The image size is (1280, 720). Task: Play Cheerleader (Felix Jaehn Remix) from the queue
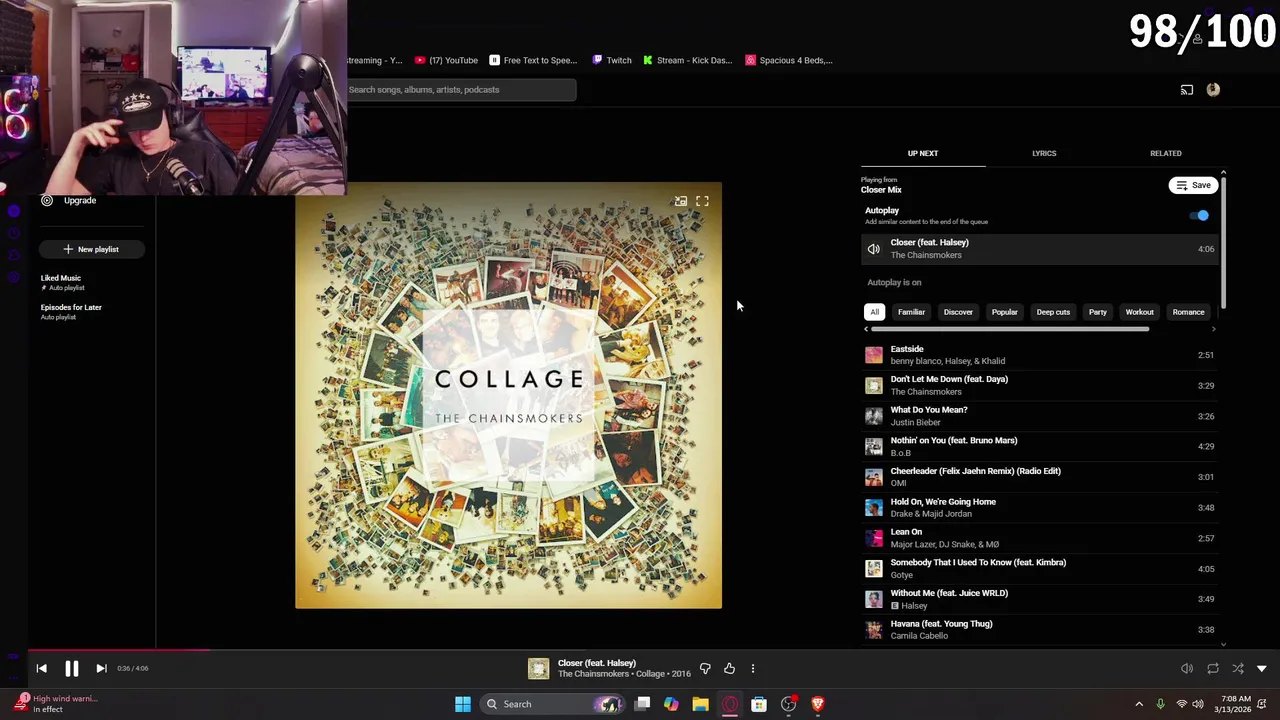[1039, 477]
